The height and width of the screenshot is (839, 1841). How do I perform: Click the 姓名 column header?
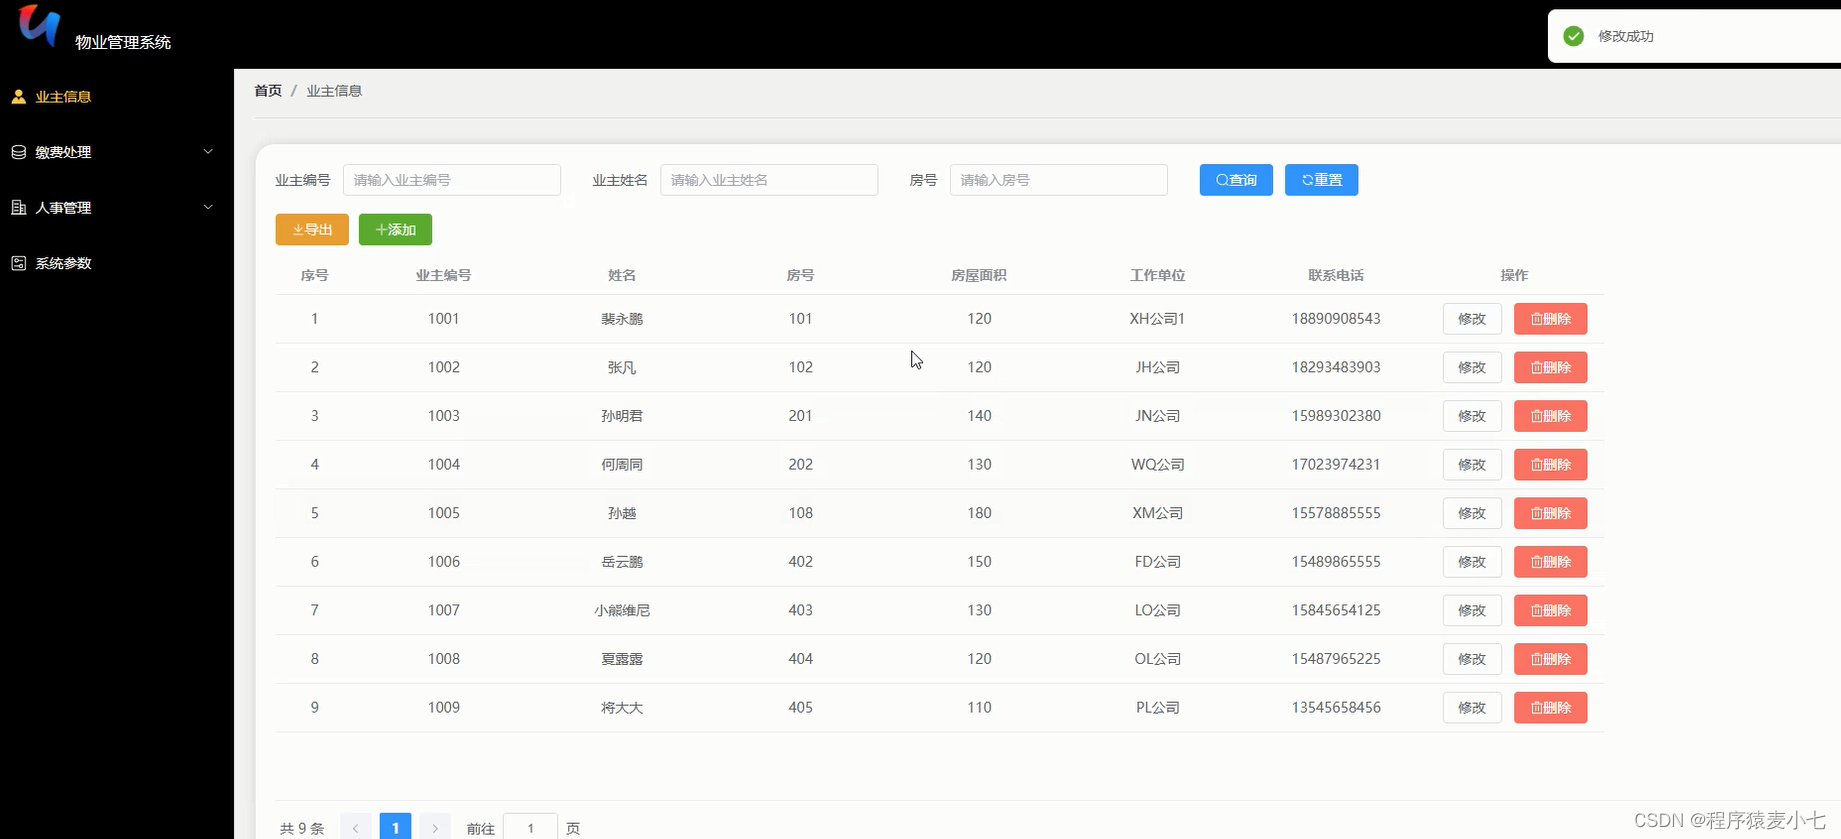[622, 275]
